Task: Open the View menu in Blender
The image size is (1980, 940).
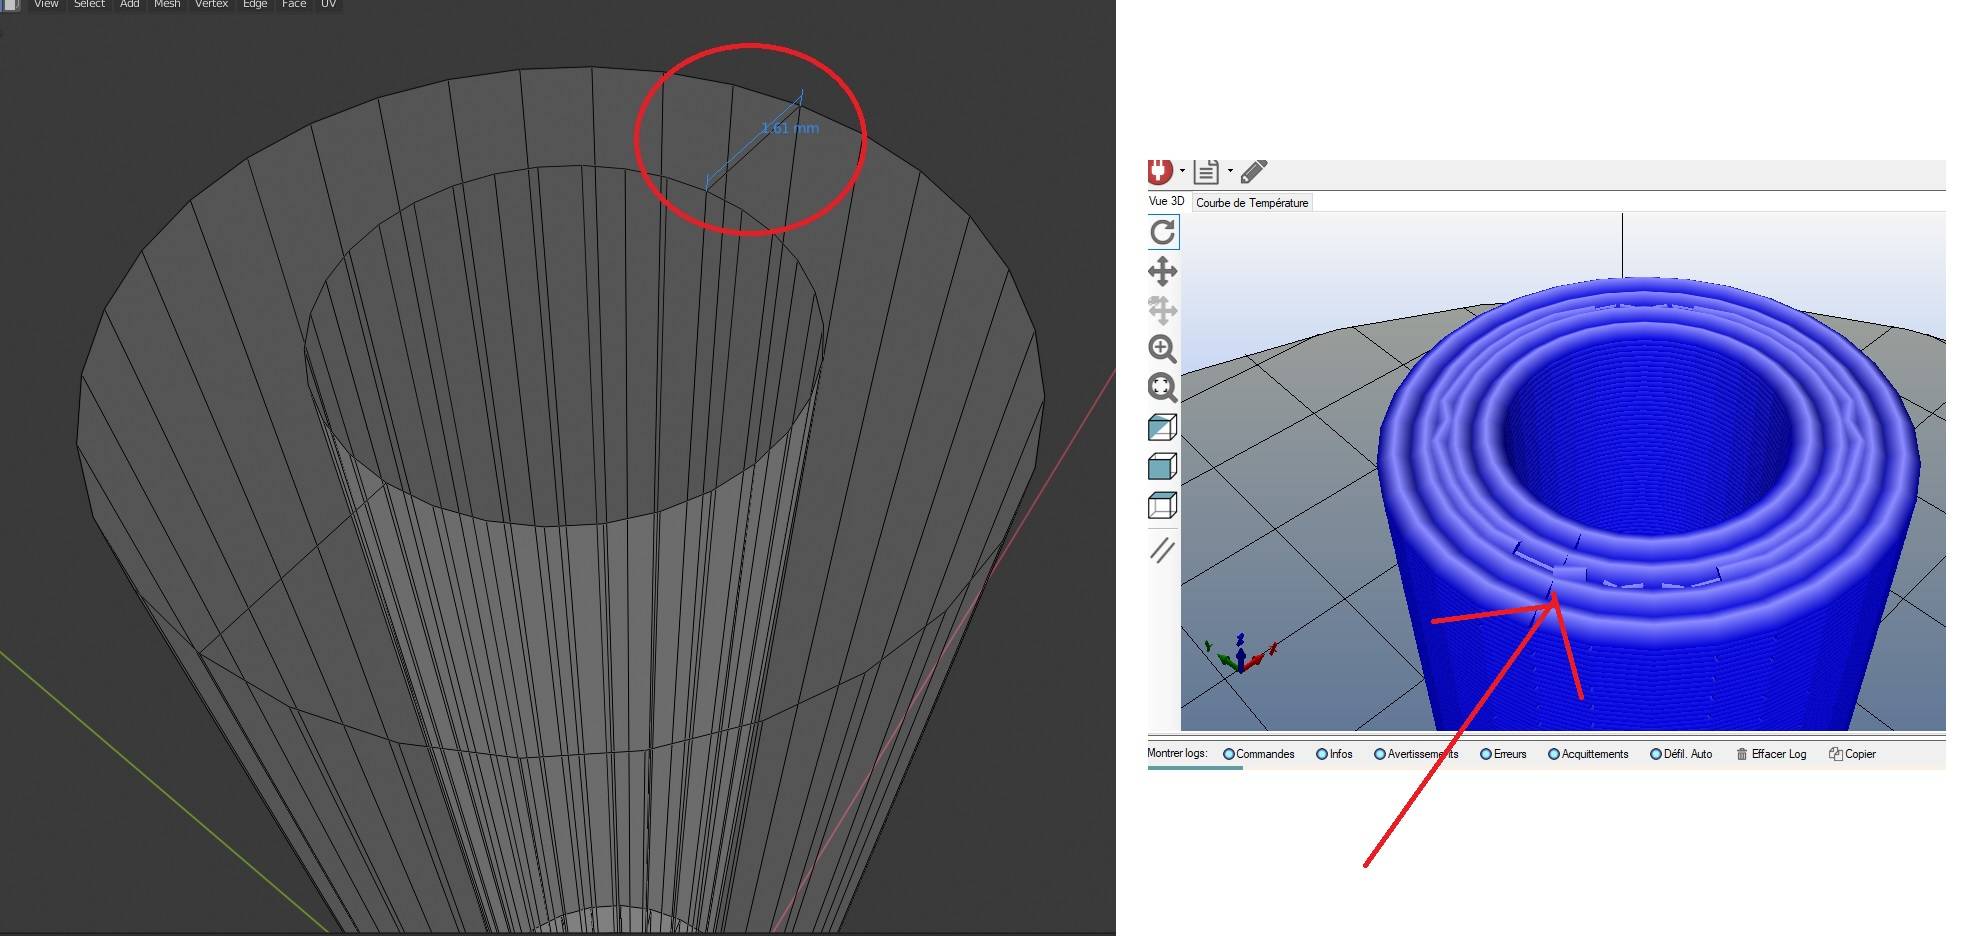Action: coord(46,5)
